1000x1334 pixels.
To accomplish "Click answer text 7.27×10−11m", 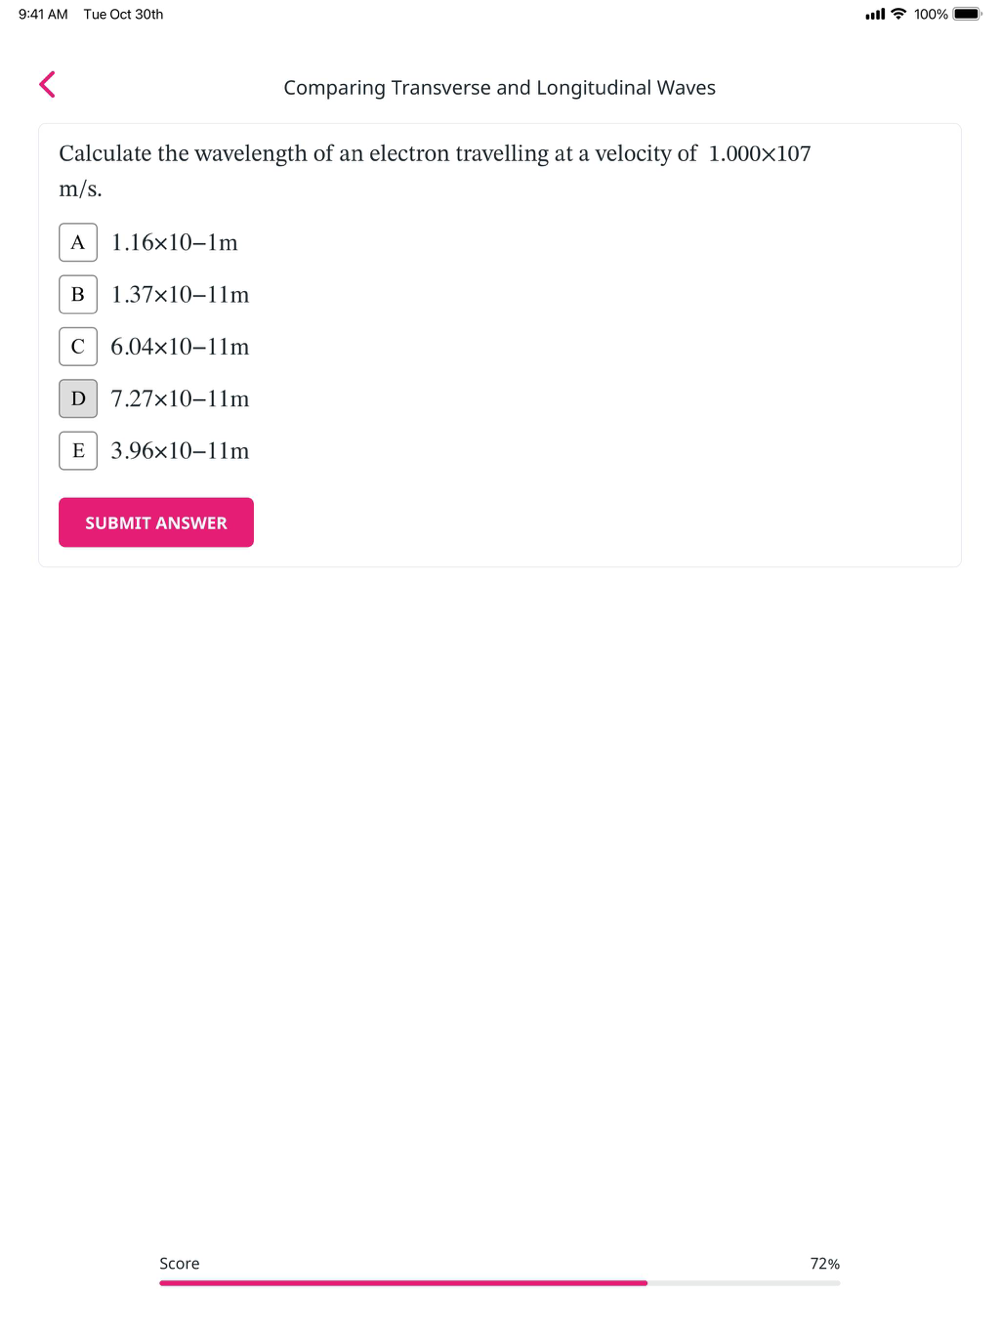I will 180,399.
